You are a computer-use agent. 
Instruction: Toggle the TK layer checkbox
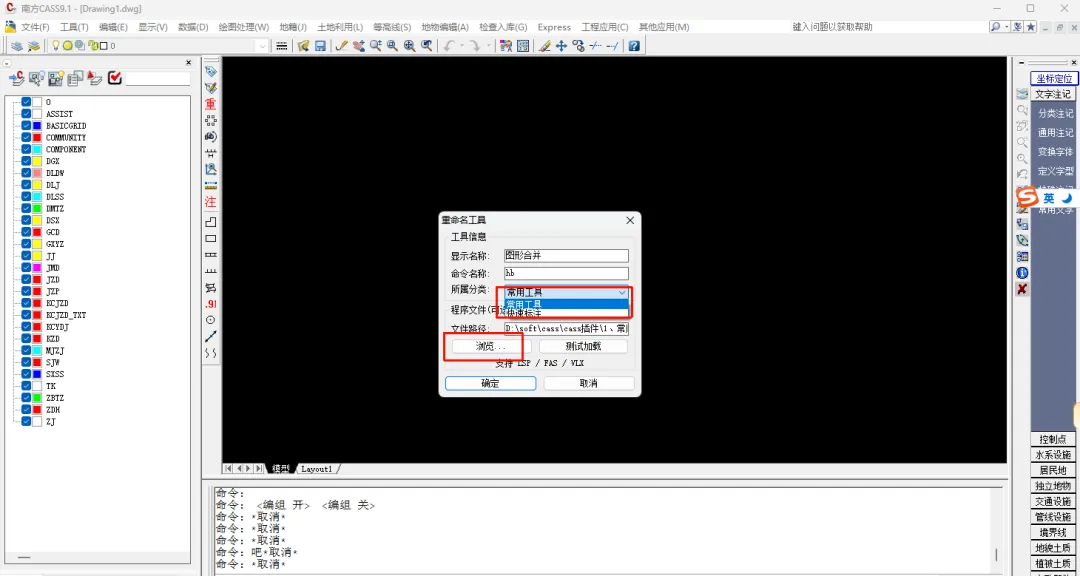26,386
